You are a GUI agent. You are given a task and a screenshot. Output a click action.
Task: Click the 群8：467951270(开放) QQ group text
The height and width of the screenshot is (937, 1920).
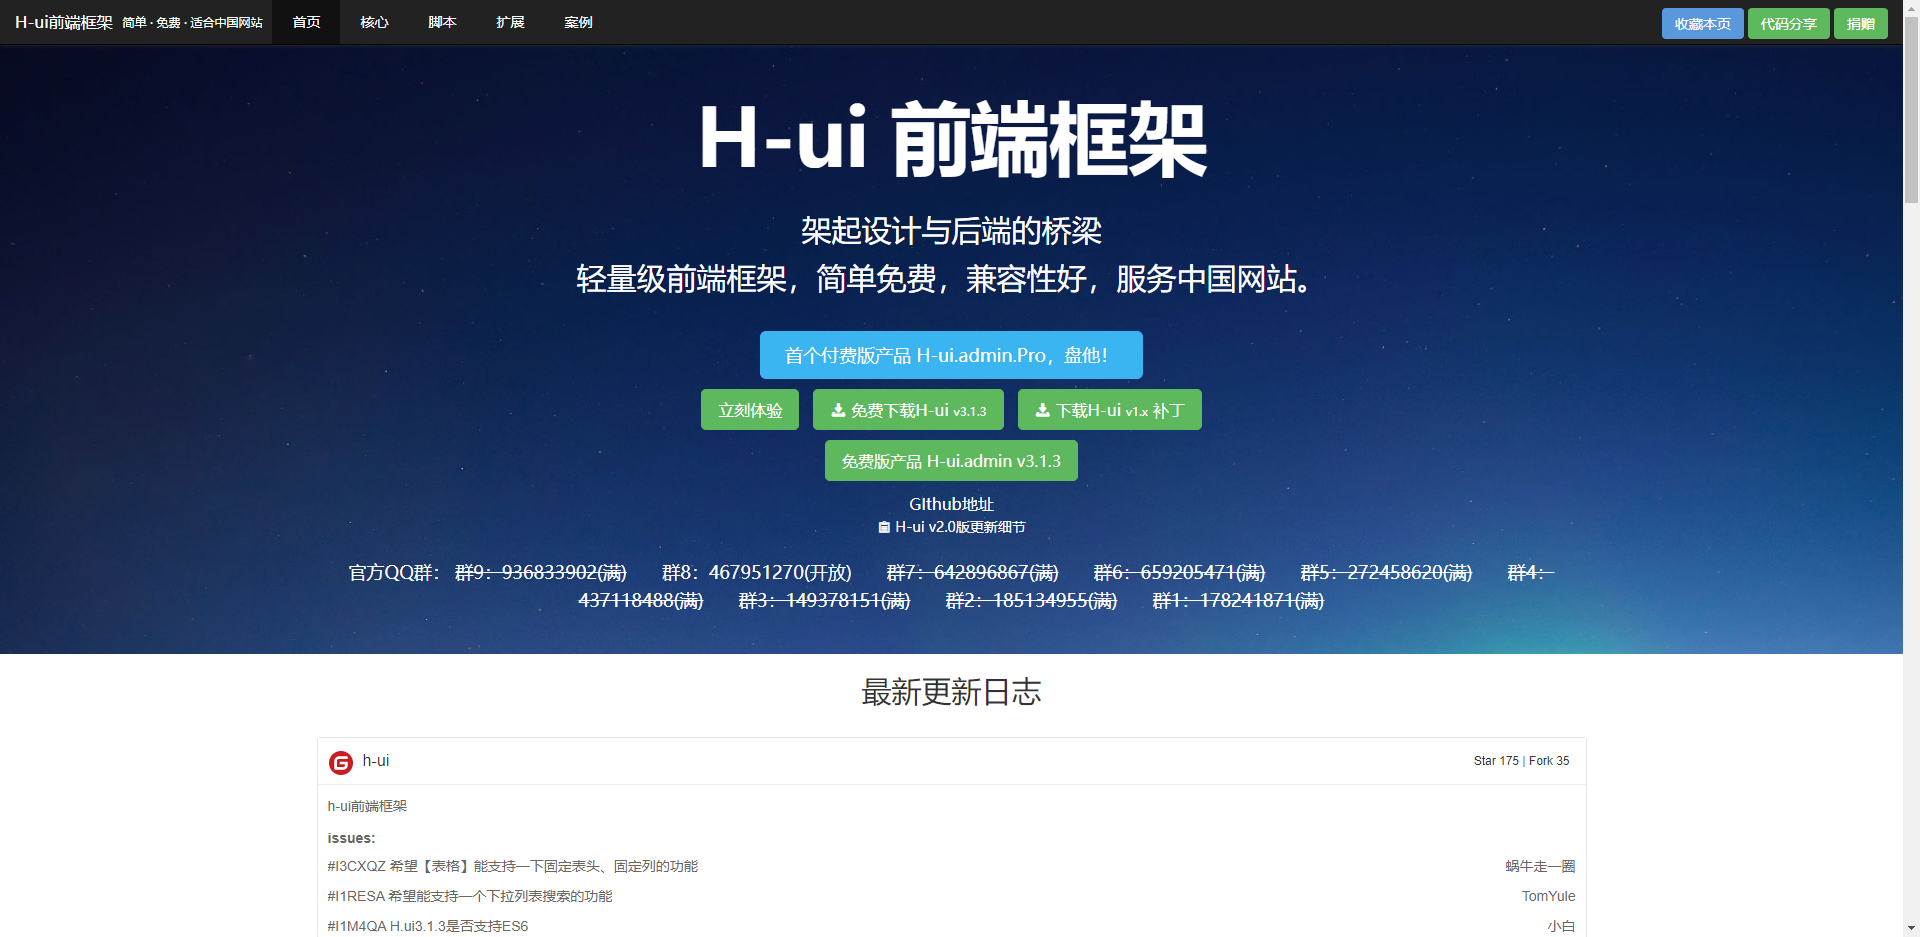click(757, 572)
